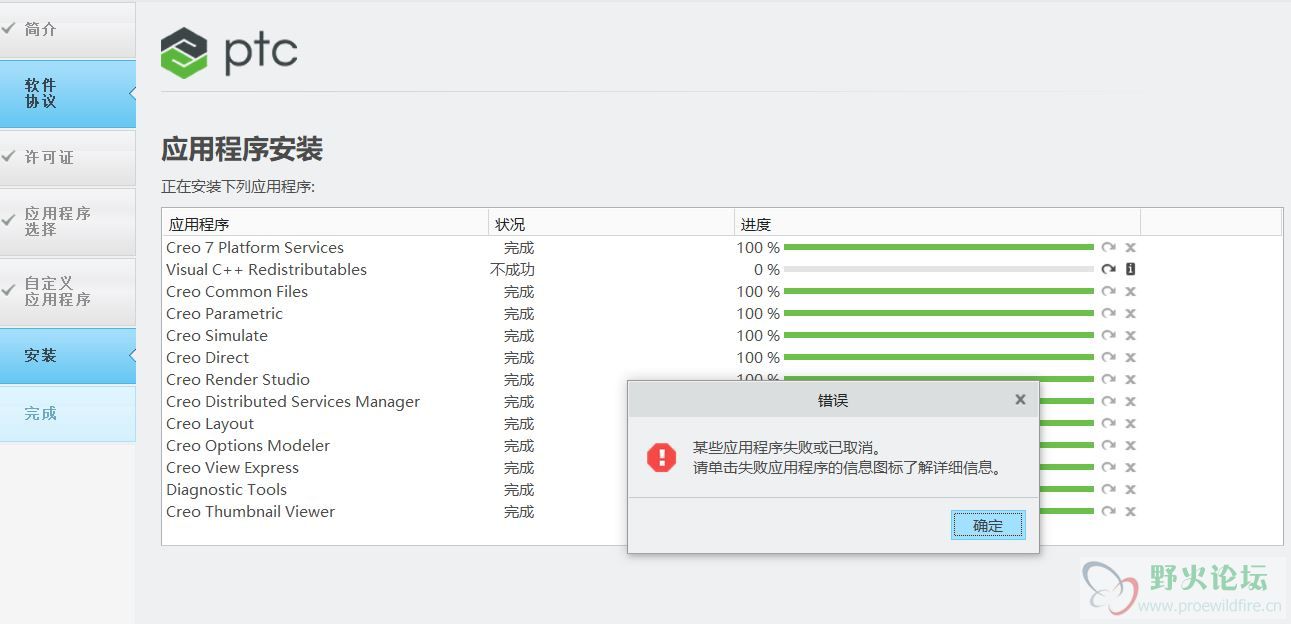
Task: Click cancel icon for Creo Simulate
Action: (1130, 335)
